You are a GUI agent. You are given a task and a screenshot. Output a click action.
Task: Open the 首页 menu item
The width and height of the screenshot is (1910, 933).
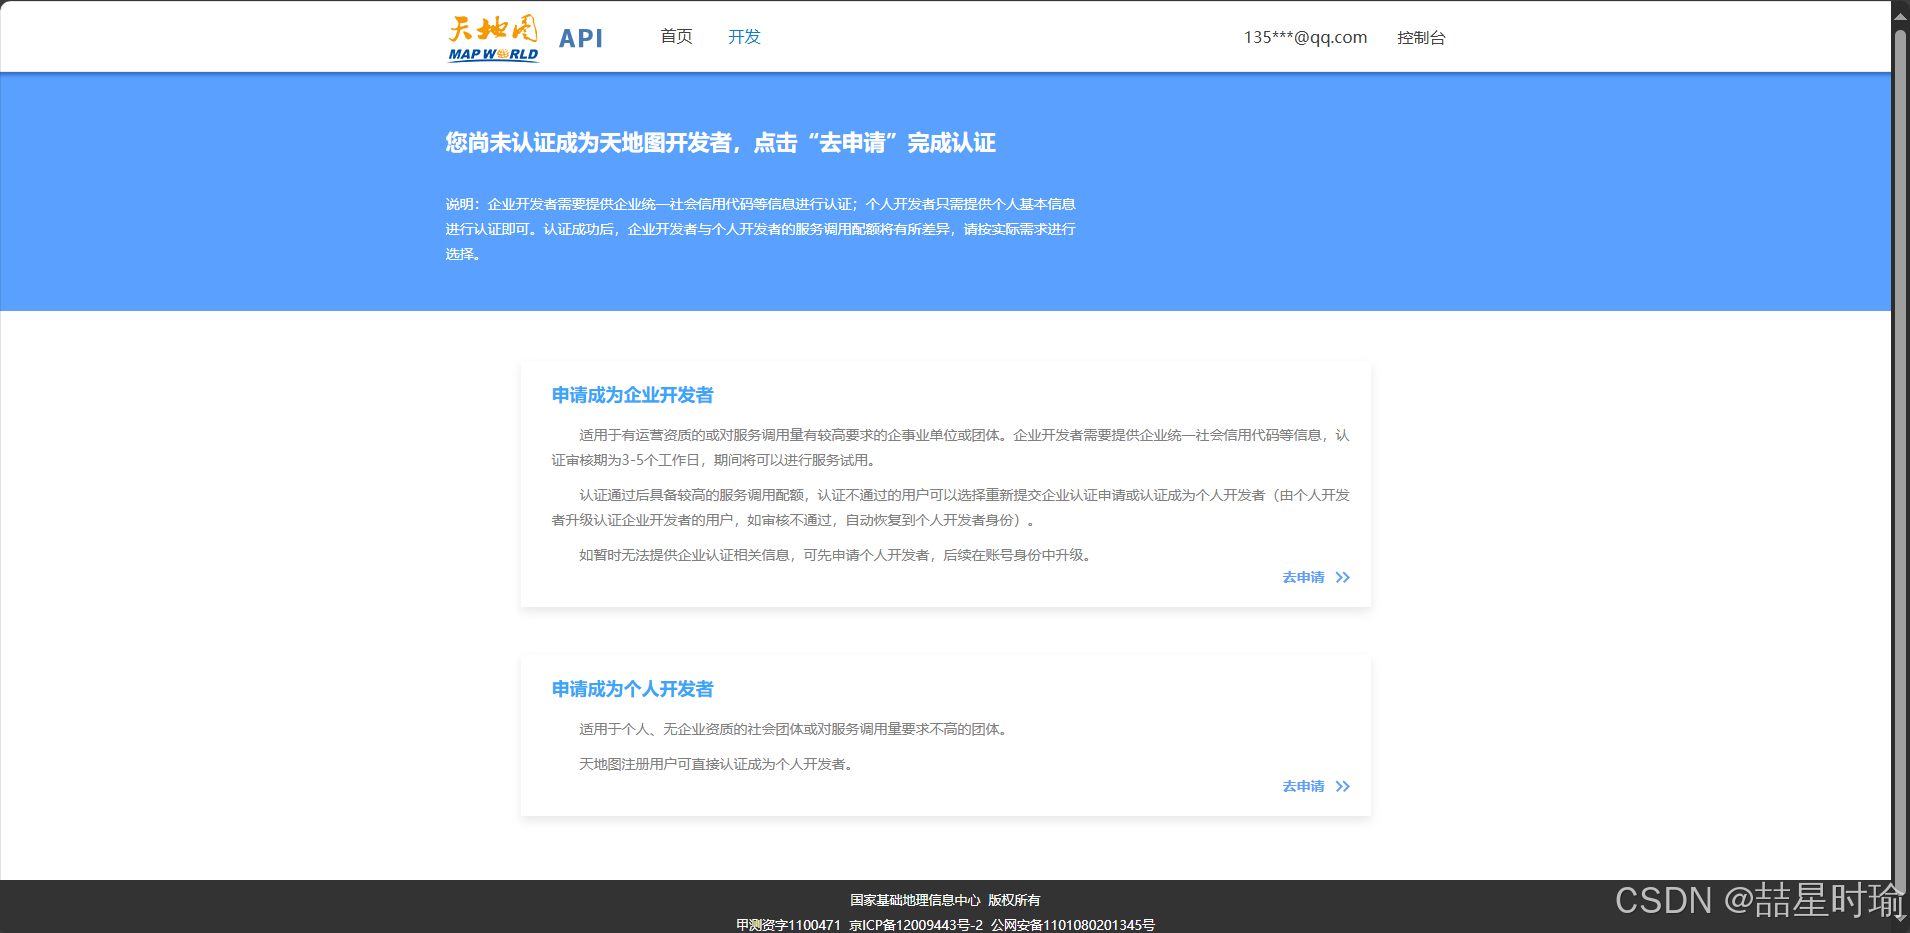[x=676, y=37]
